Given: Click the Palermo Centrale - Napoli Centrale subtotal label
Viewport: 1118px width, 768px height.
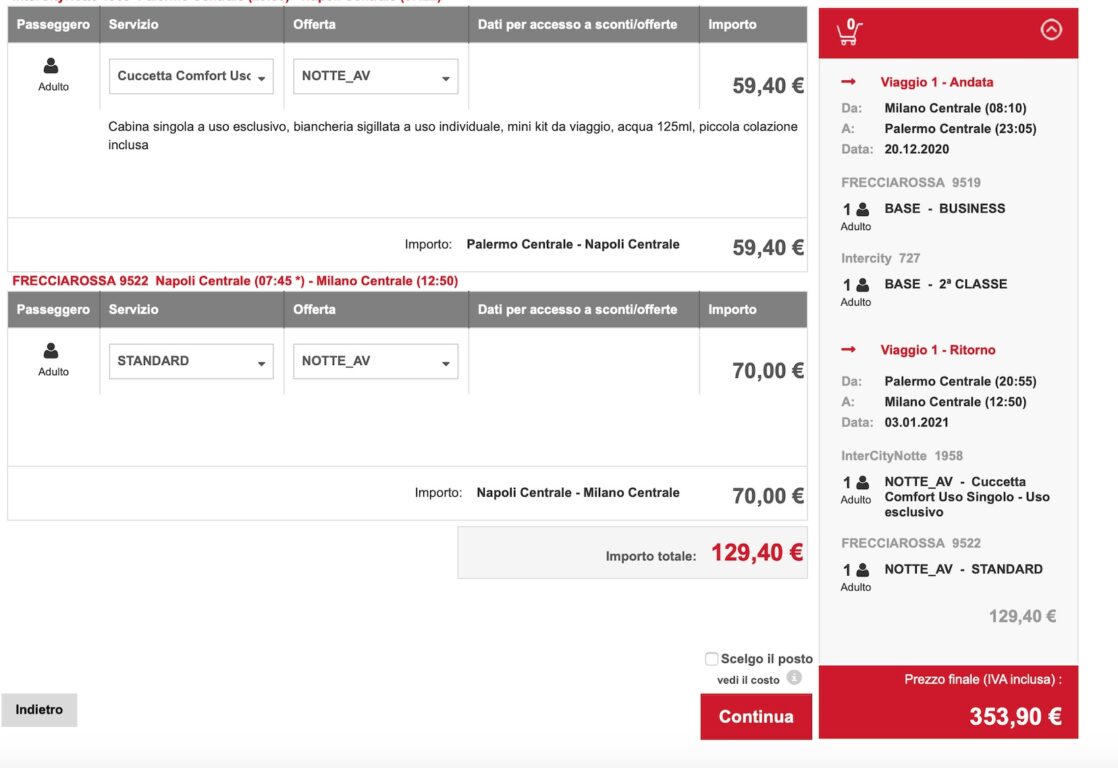Looking at the screenshot, I should (x=573, y=245).
